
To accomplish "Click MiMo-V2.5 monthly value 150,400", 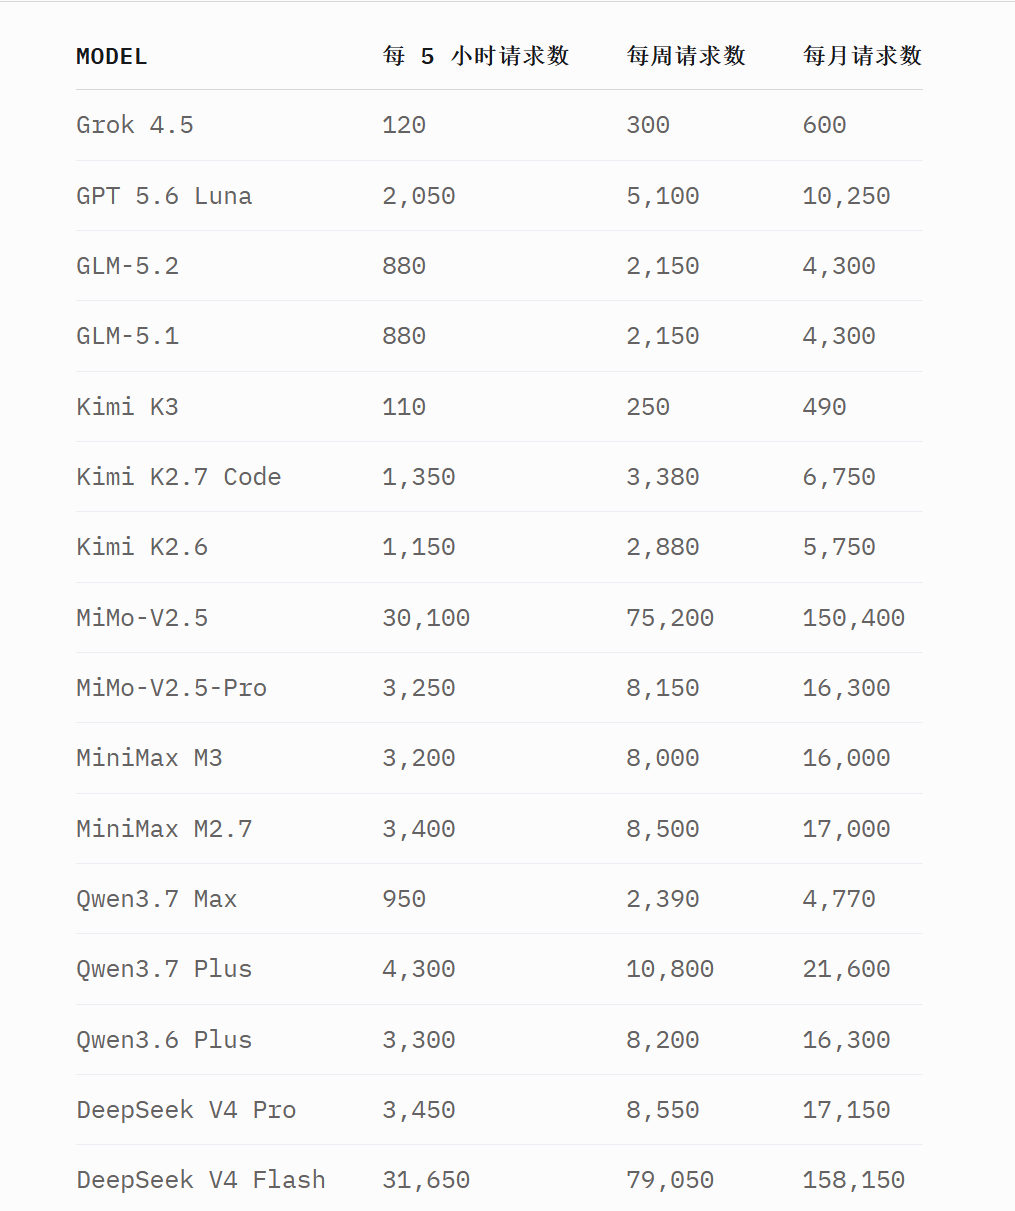I will click(854, 618).
